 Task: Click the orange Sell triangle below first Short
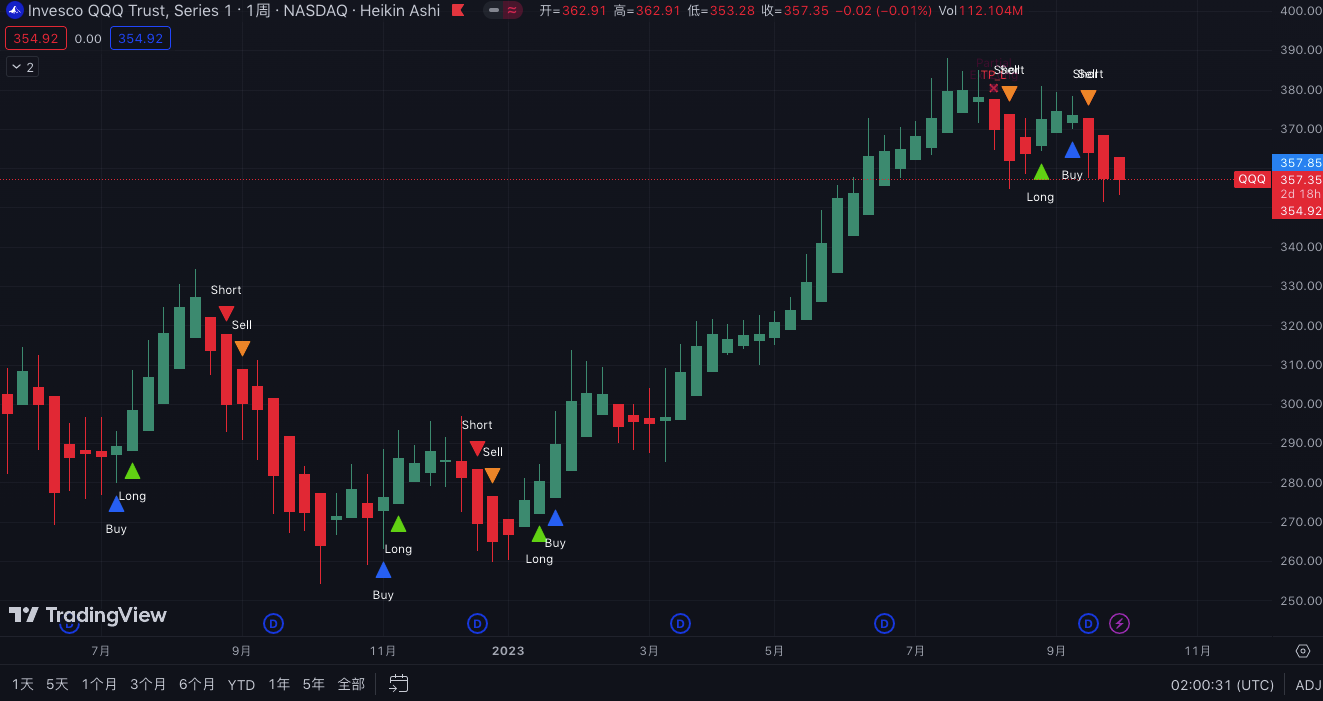pos(242,348)
